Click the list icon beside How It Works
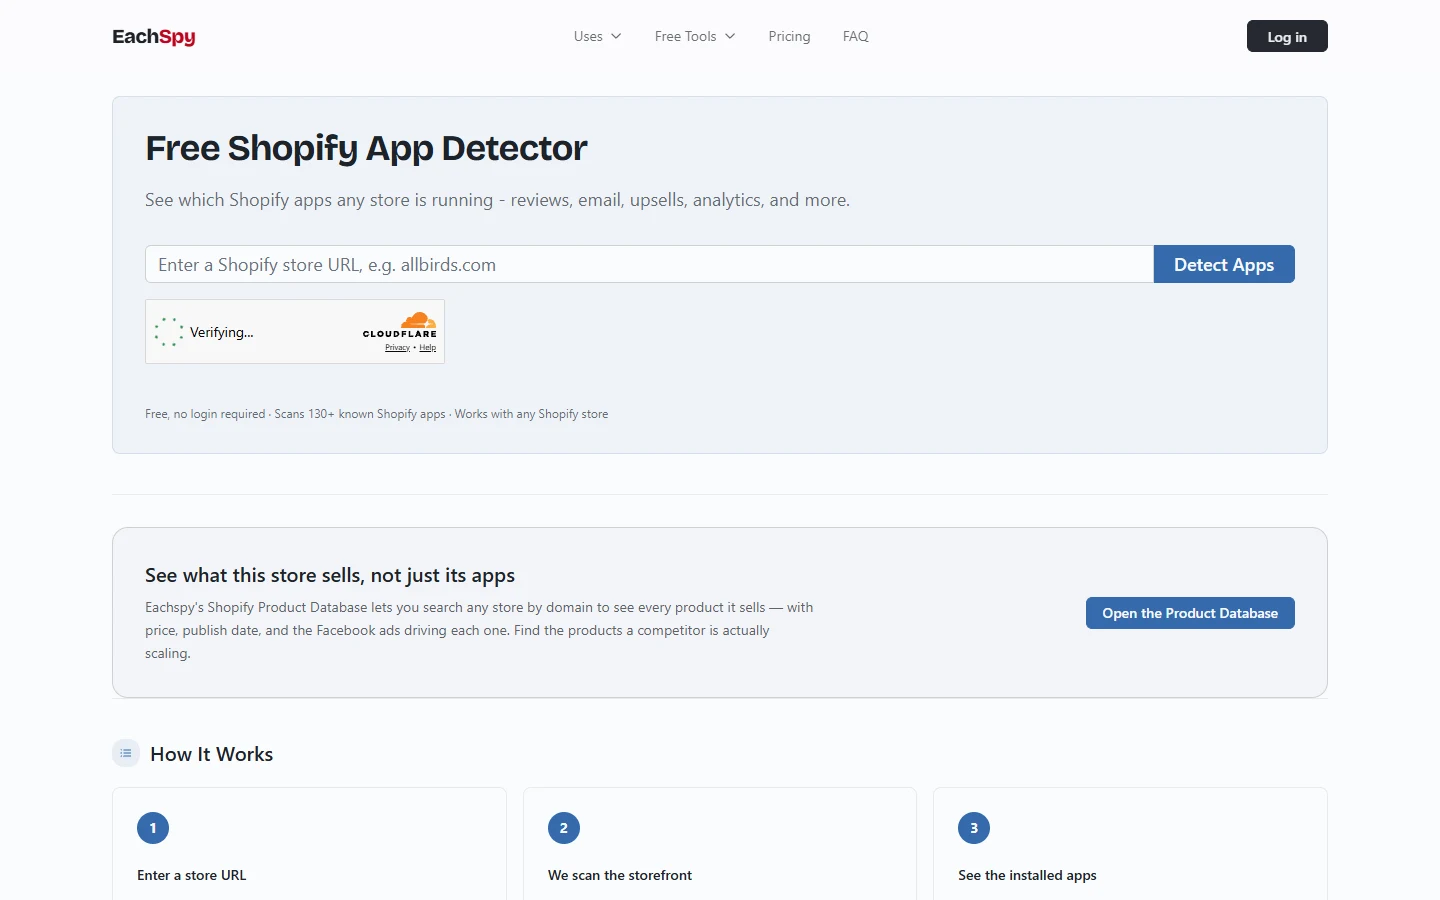The height and width of the screenshot is (900, 1440). tap(126, 753)
